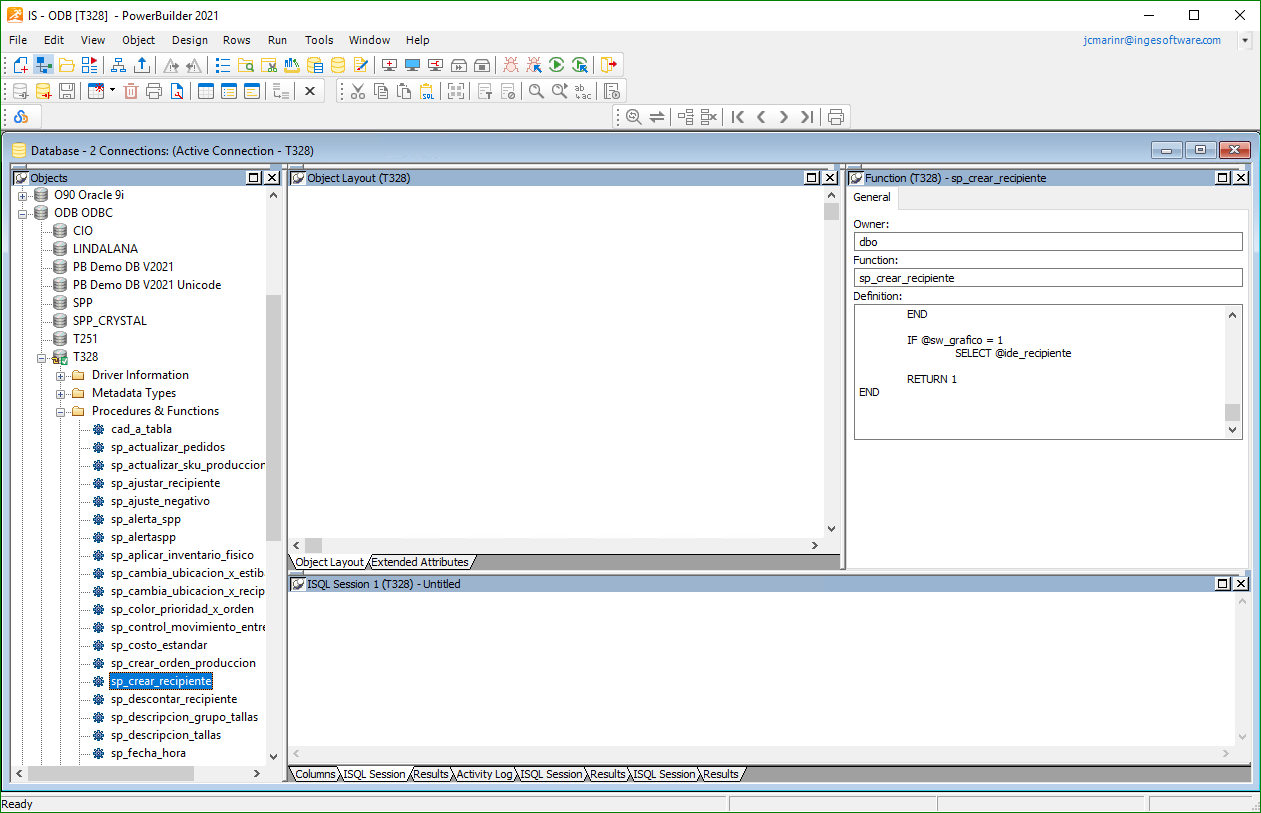Expand the O90 Oracle 9i node
The width and height of the screenshot is (1261, 813).
pos(23,195)
